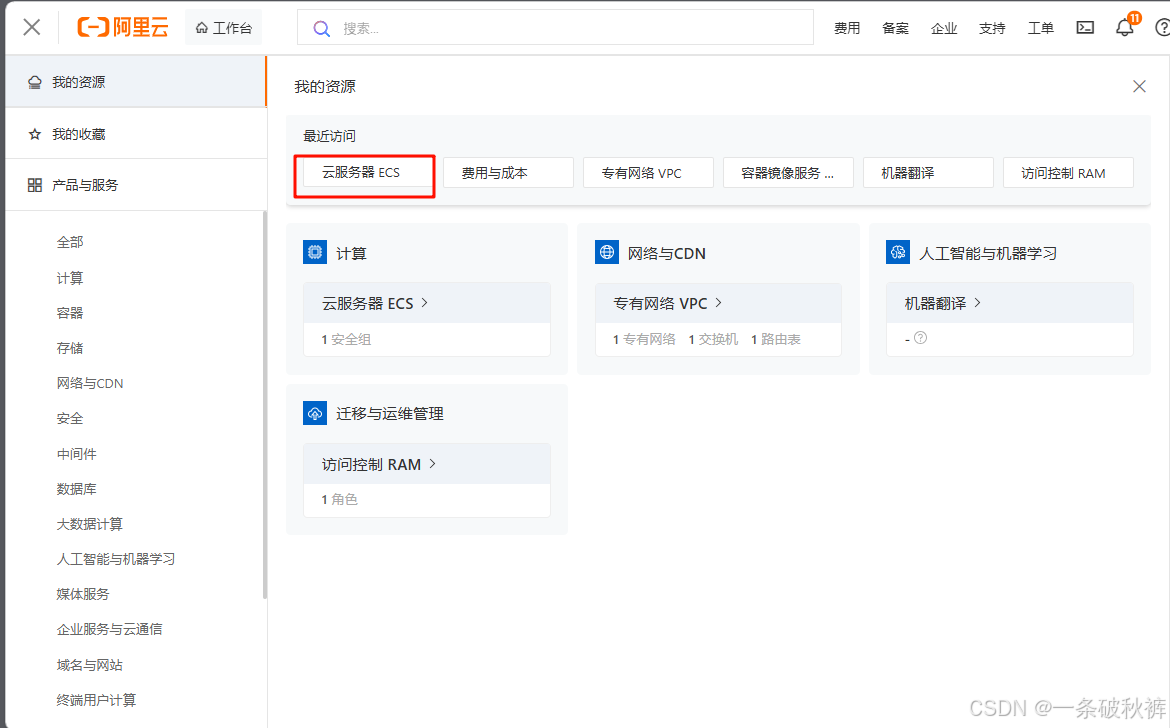Choose the 计算 category in sidebar

tap(70, 278)
